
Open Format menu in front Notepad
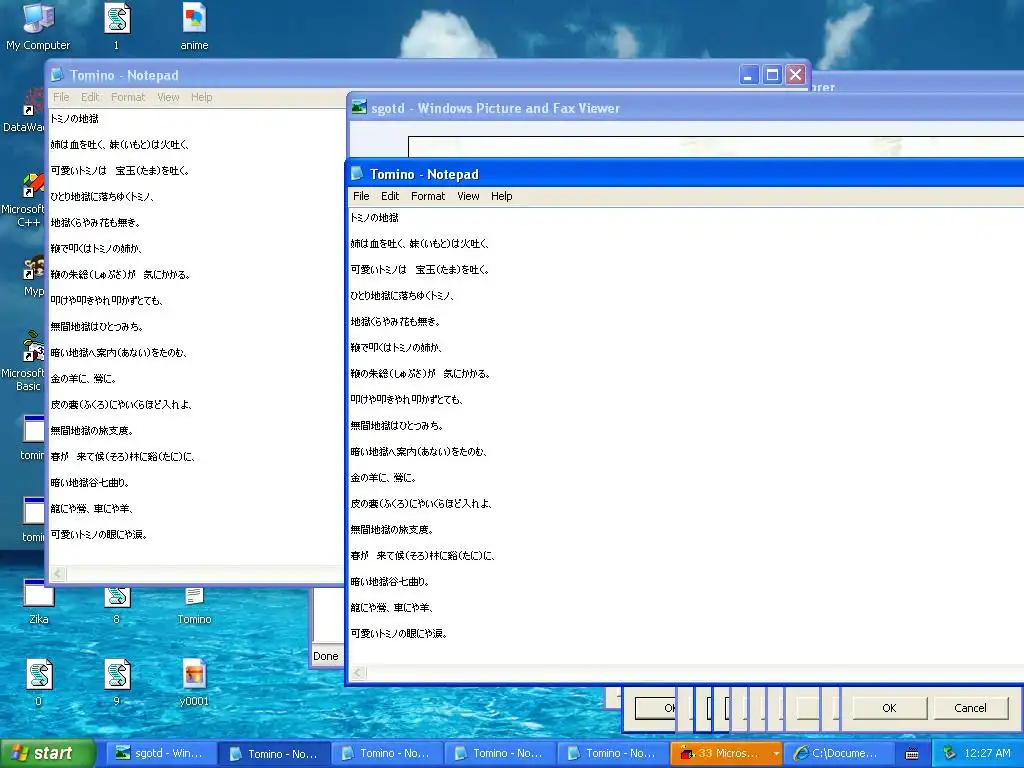tap(428, 196)
